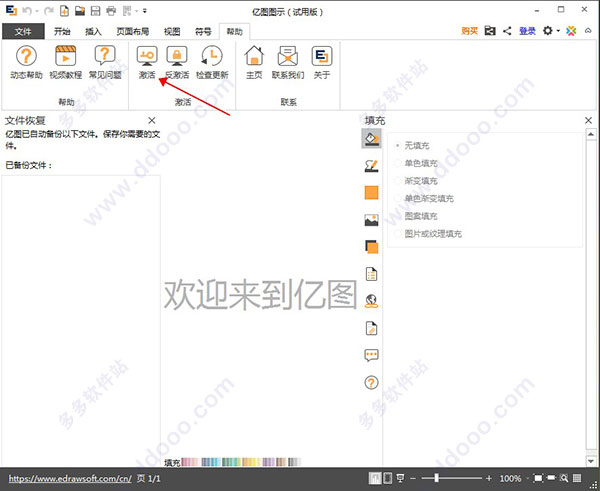Image resolution: width=600 pixels, height=491 pixels.
Task: Click the presentation mode icon in status bar
Action: [x=400, y=478]
